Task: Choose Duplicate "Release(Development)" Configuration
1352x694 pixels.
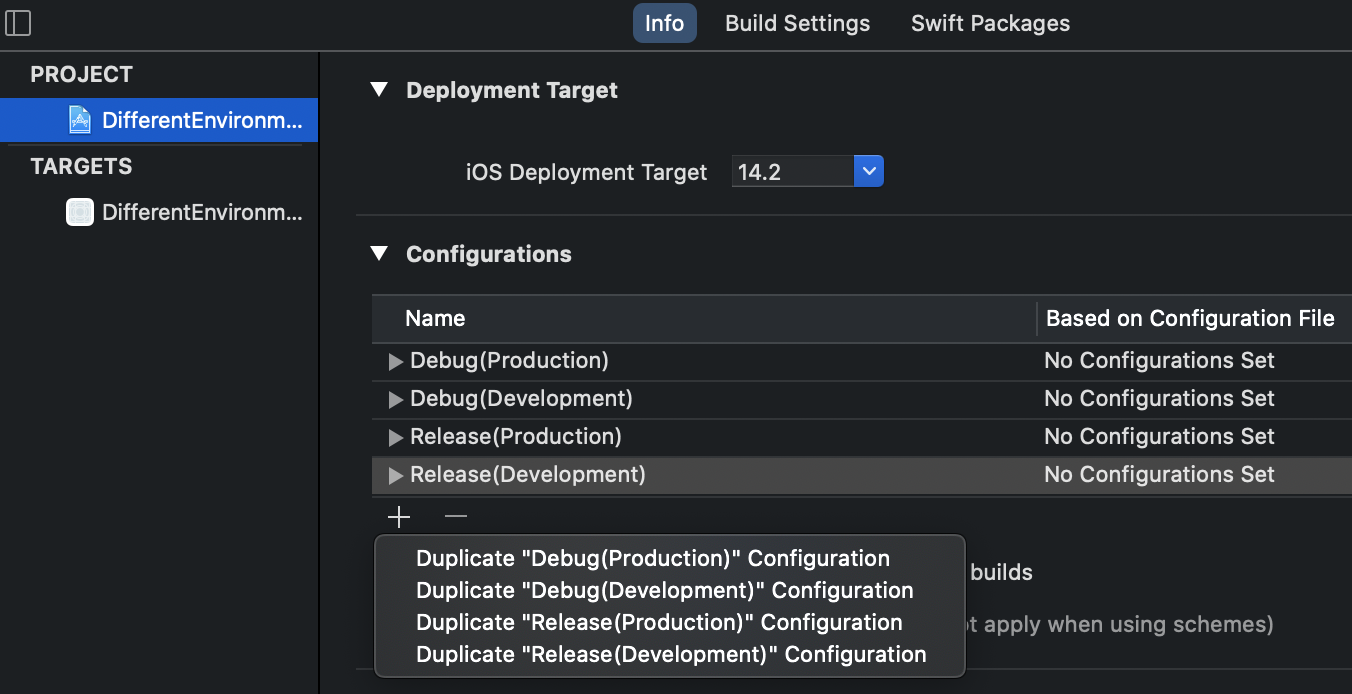Action: 671,655
